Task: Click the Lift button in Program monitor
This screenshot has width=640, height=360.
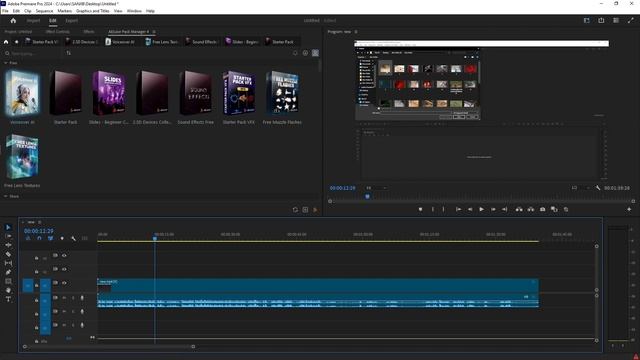Action: [519, 209]
